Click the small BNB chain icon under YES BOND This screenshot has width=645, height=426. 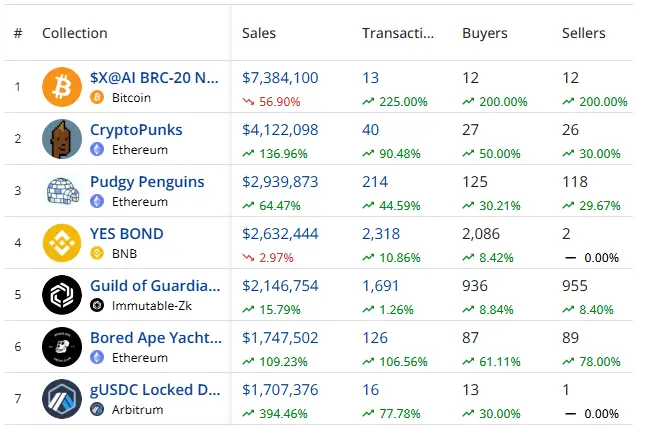(97, 254)
